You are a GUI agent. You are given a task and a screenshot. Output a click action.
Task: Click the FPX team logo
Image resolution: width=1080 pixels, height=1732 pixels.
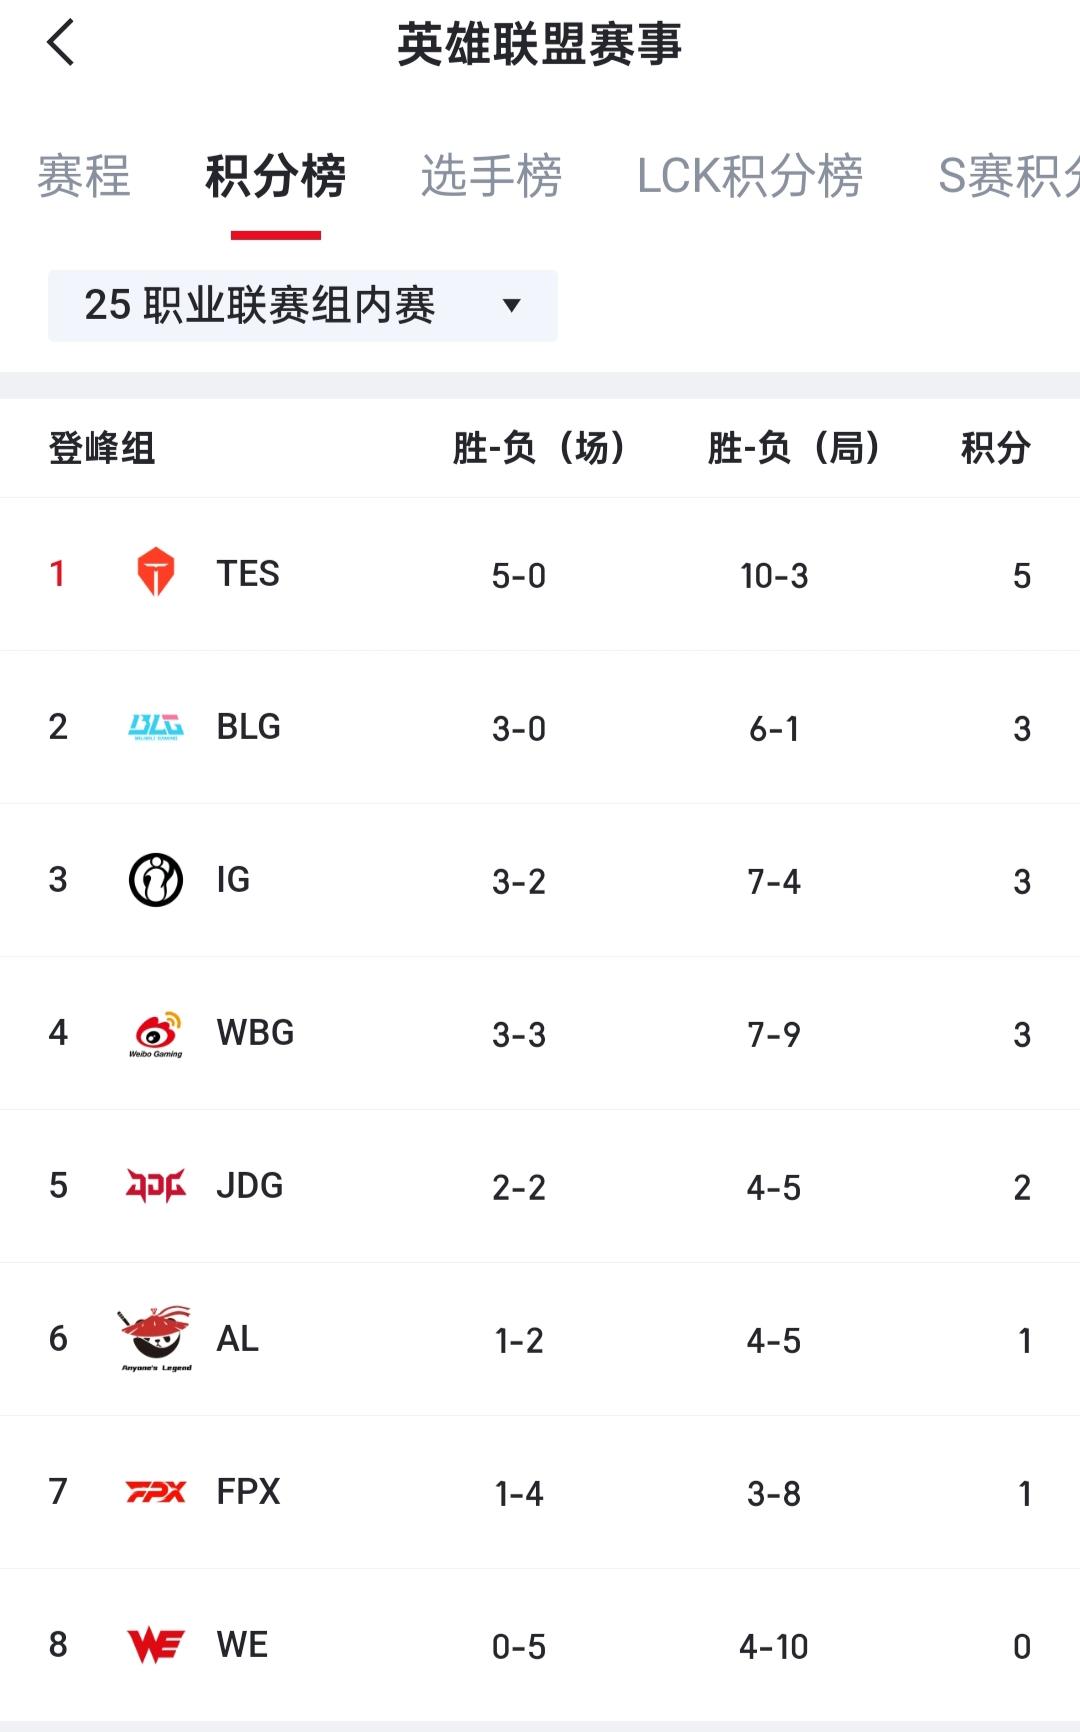tap(156, 1492)
